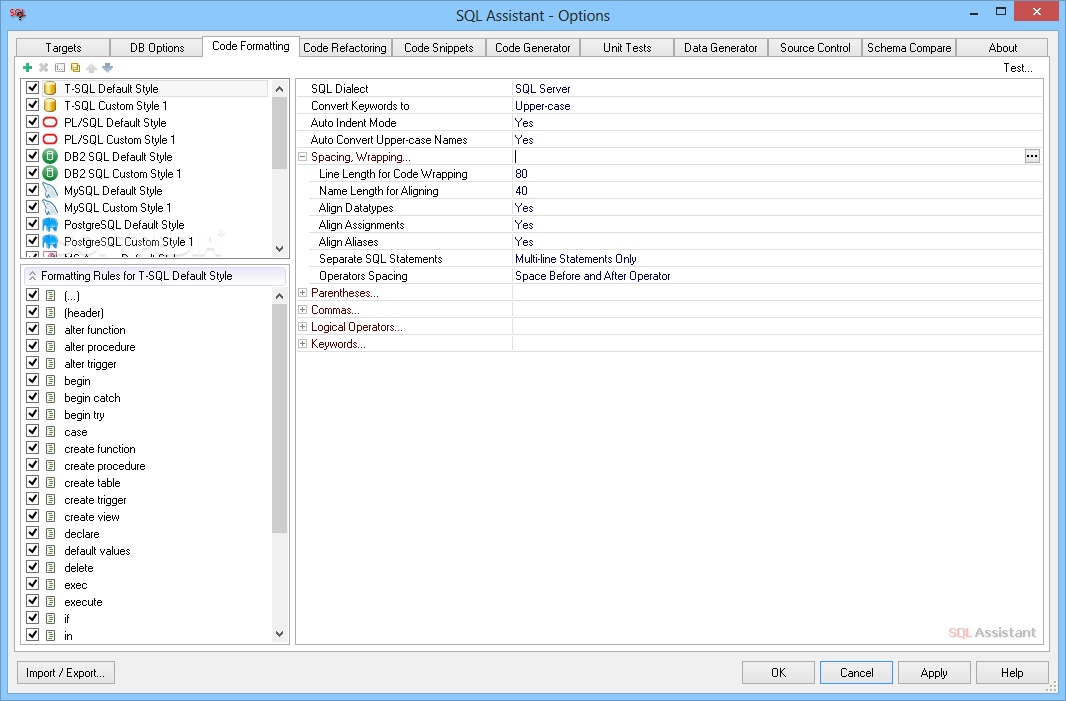Toggle the PostgreSQL Custom Style 1 checkbox
This screenshot has height=701, width=1066.
tap(32, 241)
